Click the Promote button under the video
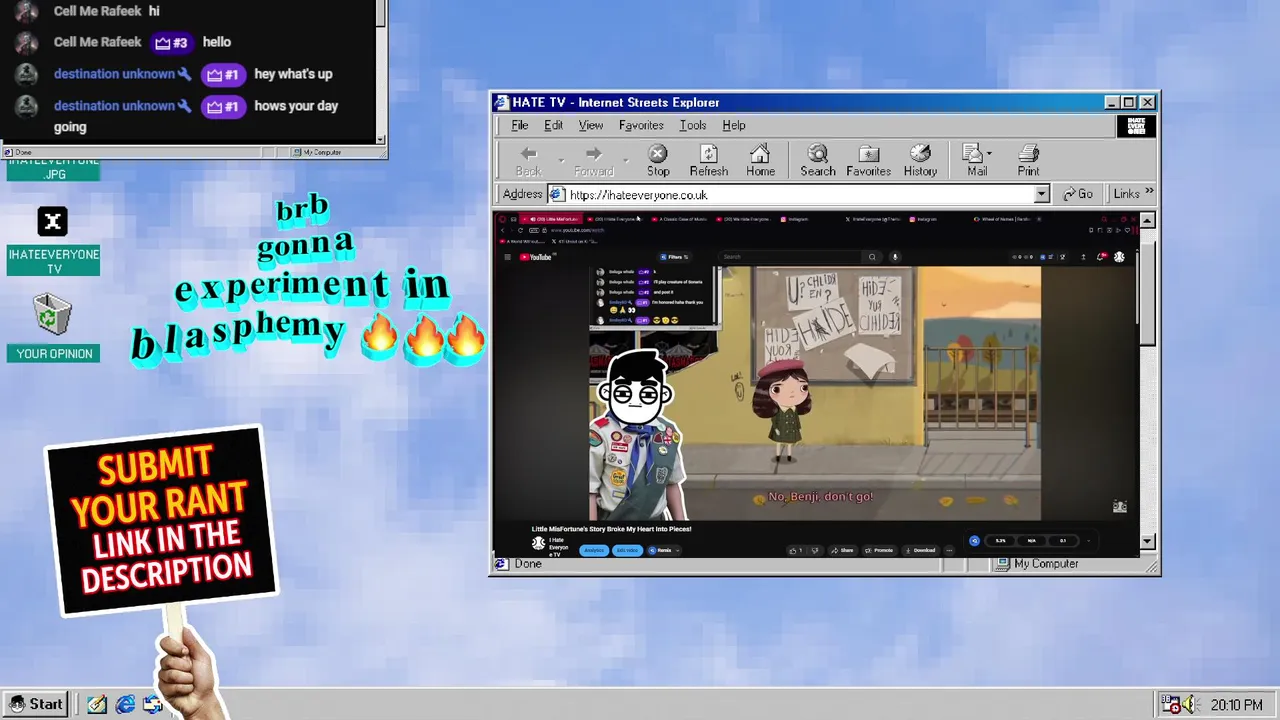 [879, 550]
